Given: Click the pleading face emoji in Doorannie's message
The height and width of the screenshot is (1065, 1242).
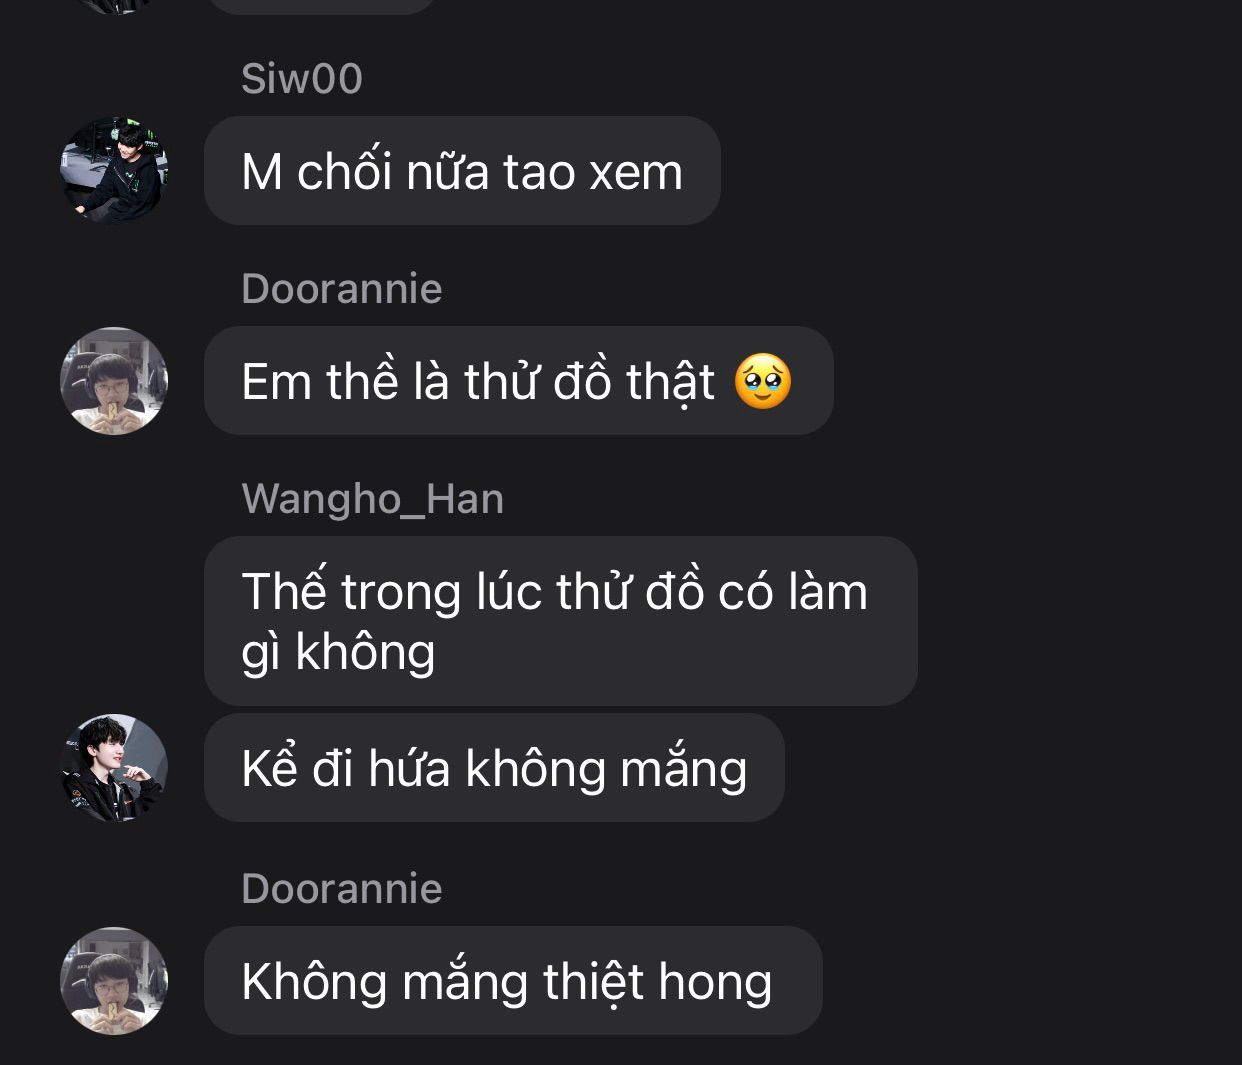Looking at the screenshot, I should click(x=763, y=381).
